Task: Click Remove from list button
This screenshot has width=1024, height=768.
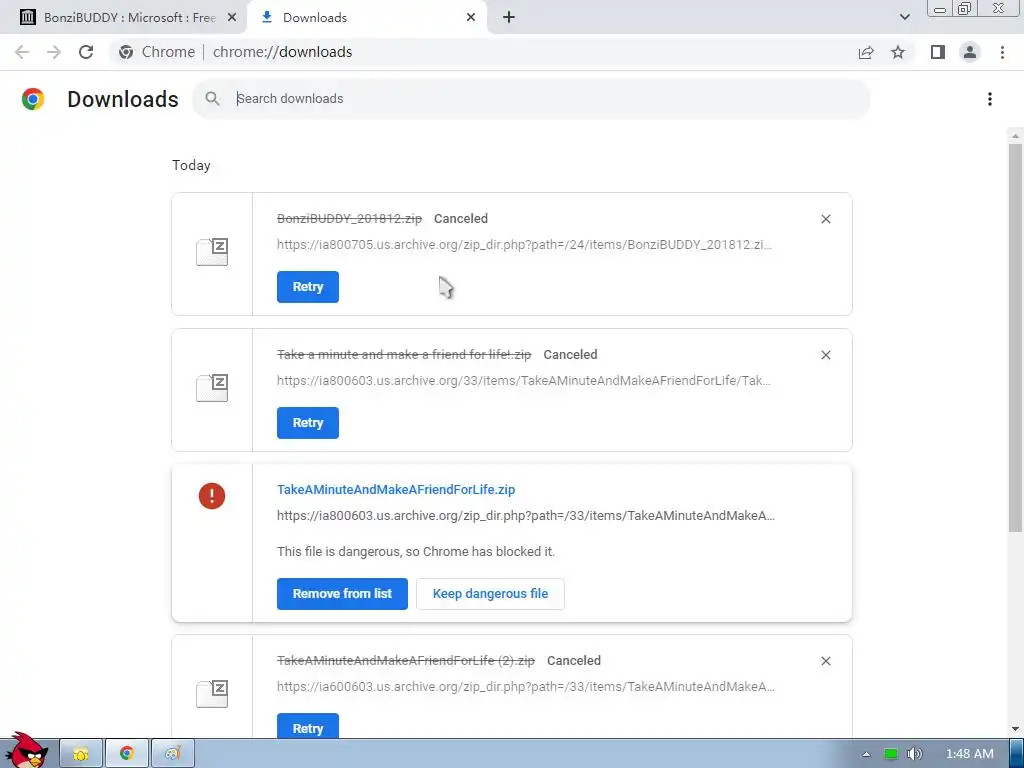Action: tap(342, 594)
